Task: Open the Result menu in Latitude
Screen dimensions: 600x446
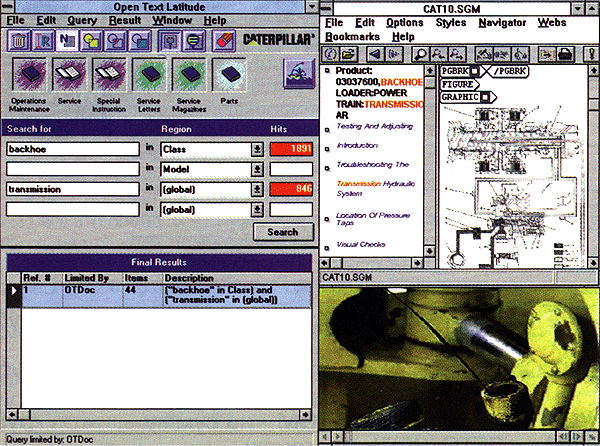Action: [125, 21]
